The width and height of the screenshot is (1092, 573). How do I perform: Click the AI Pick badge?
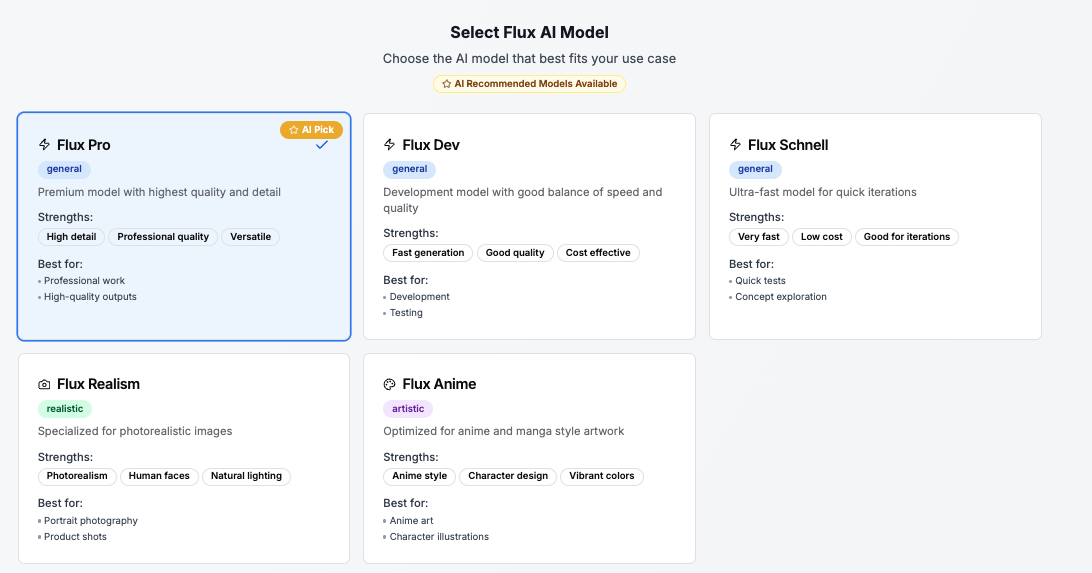[311, 130]
